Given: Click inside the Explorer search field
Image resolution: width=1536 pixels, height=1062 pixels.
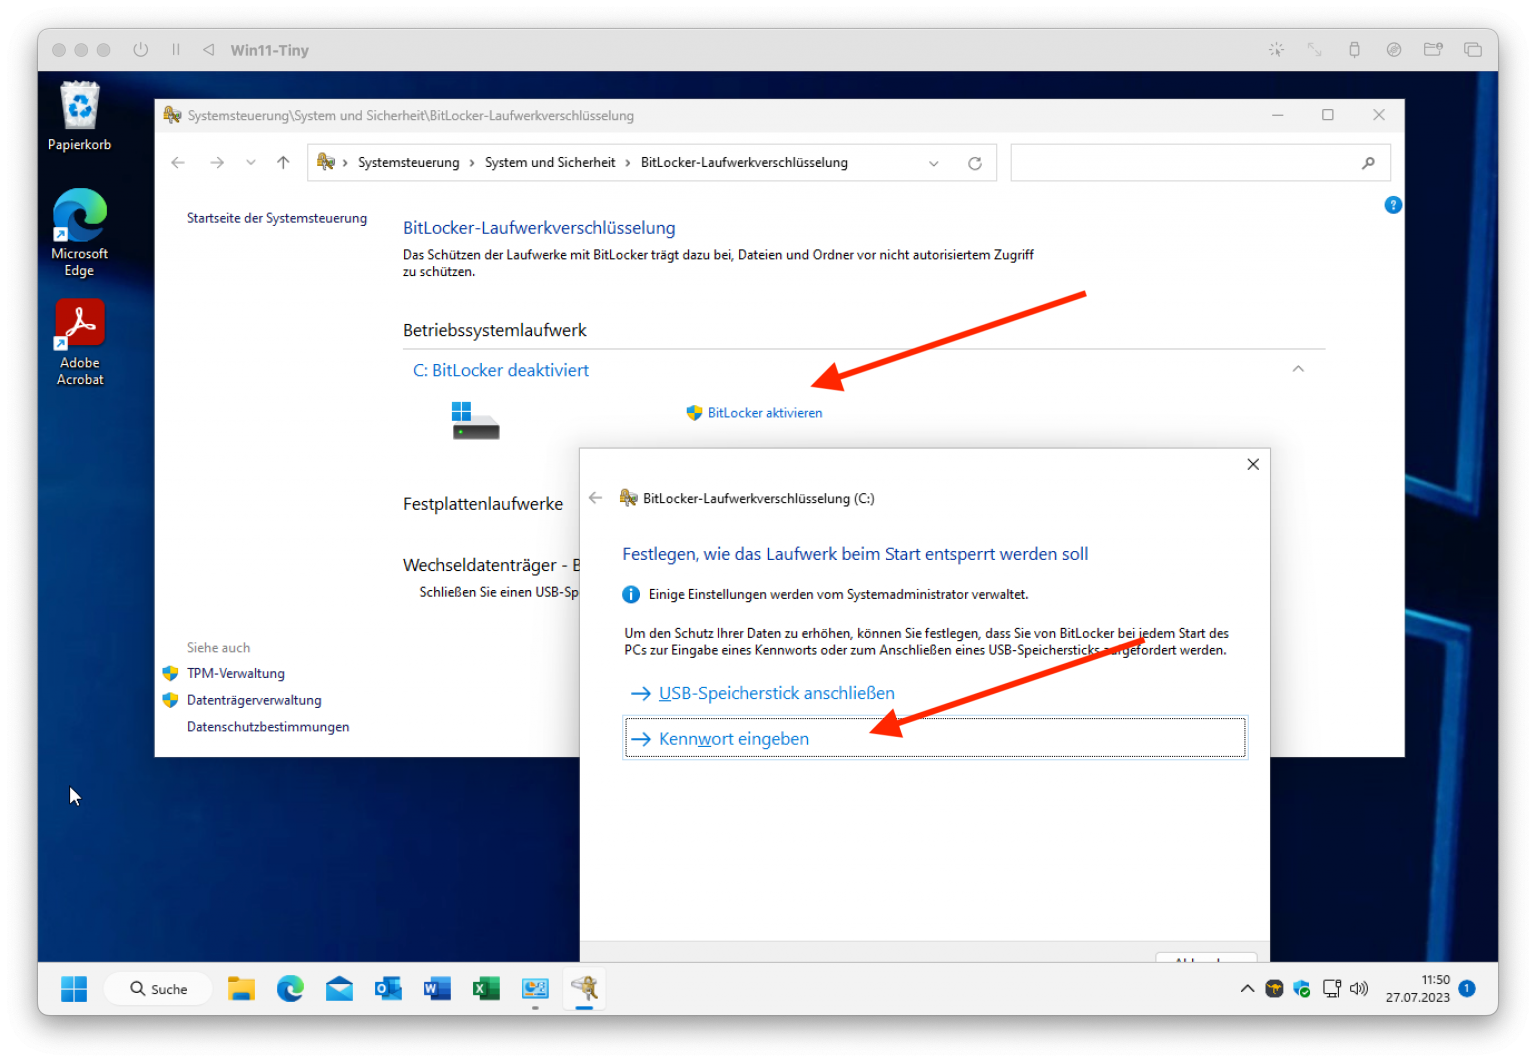Looking at the screenshot, I should [1180, 162].
